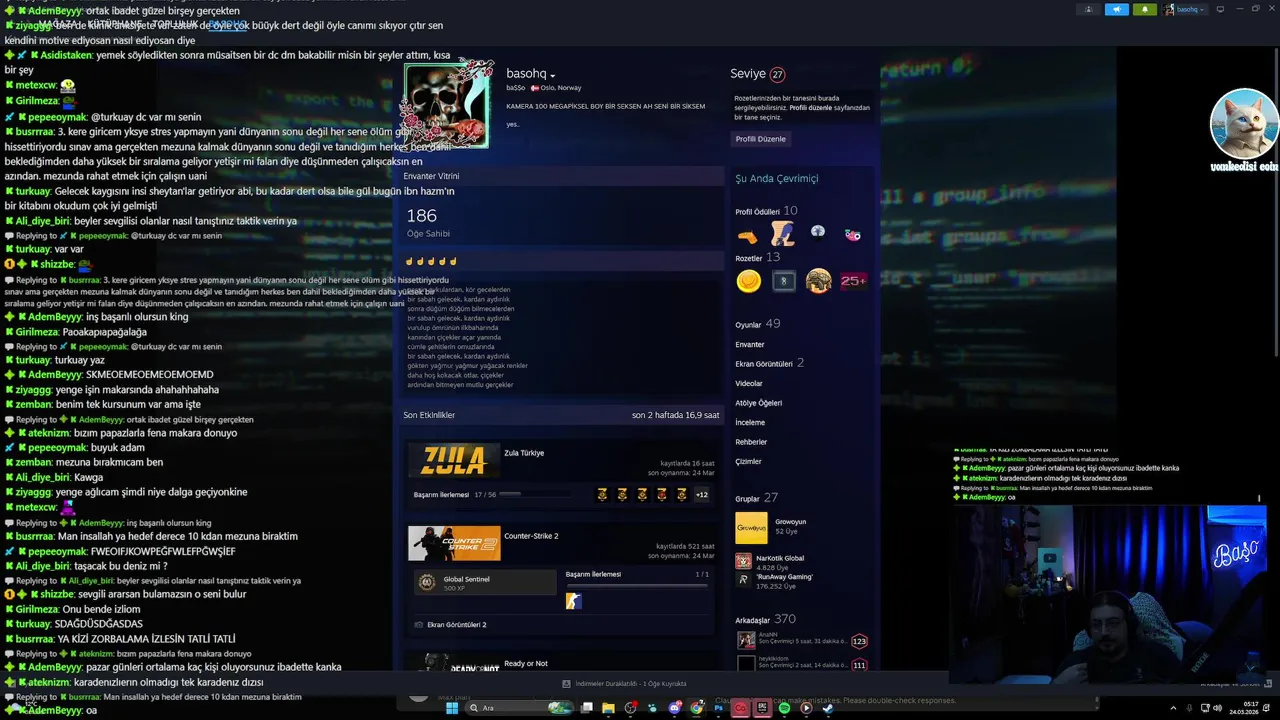Viewport: 1280px width, 720px height.
Task: Open the Windows Start button
Action: 451,708
